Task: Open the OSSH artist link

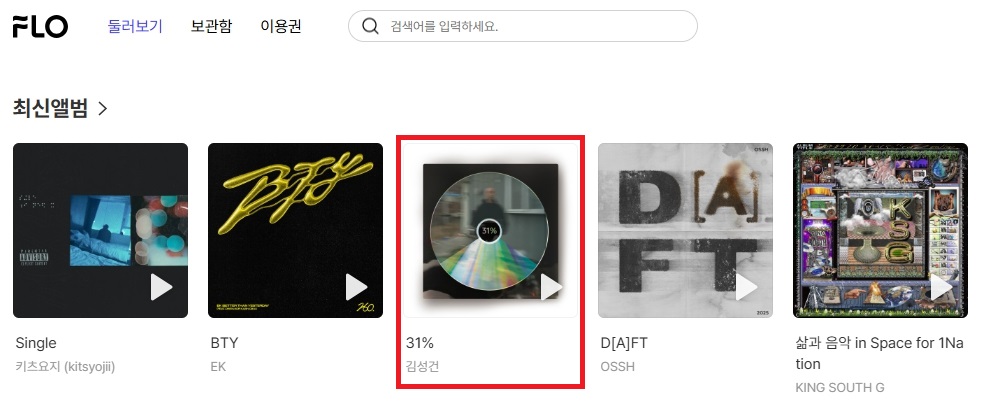Action: click(618, 366)
